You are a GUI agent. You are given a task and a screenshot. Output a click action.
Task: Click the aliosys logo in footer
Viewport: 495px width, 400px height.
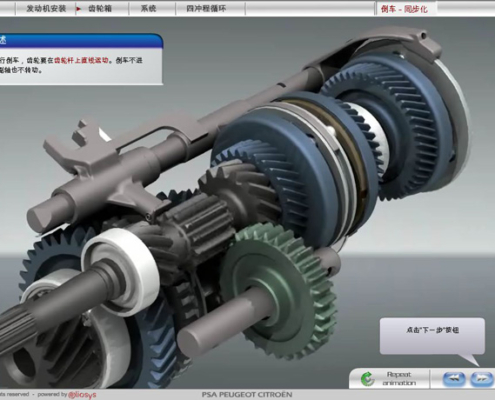pyautogui.click(x=82, y=395)
